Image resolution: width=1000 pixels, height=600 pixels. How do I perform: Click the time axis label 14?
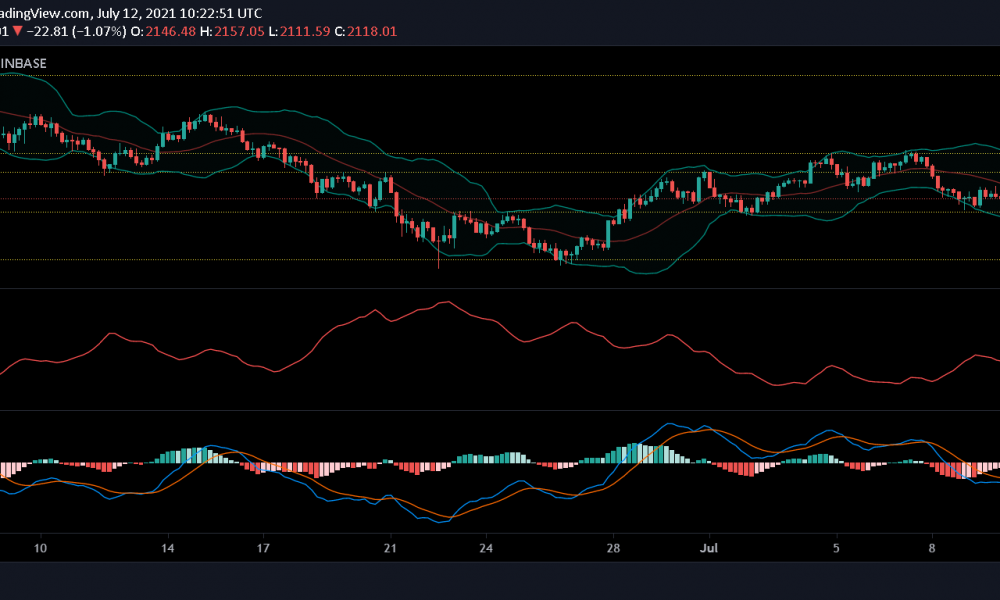pyautogui.click(x=168, y=548)
